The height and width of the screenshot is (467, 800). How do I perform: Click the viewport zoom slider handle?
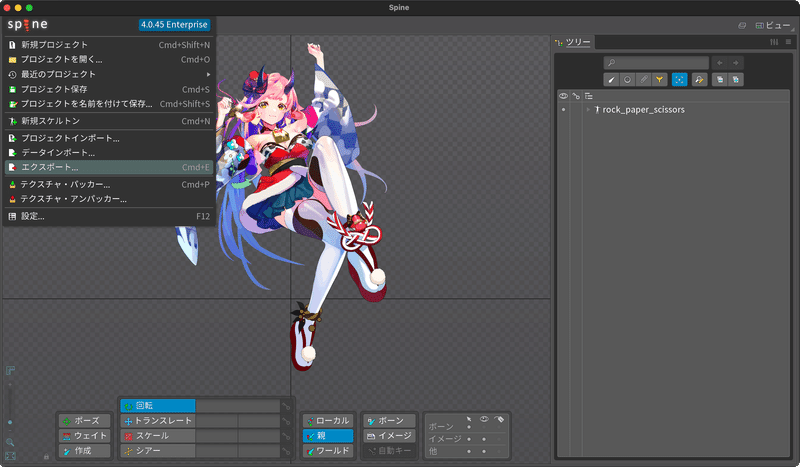click(x=10, y=423)
